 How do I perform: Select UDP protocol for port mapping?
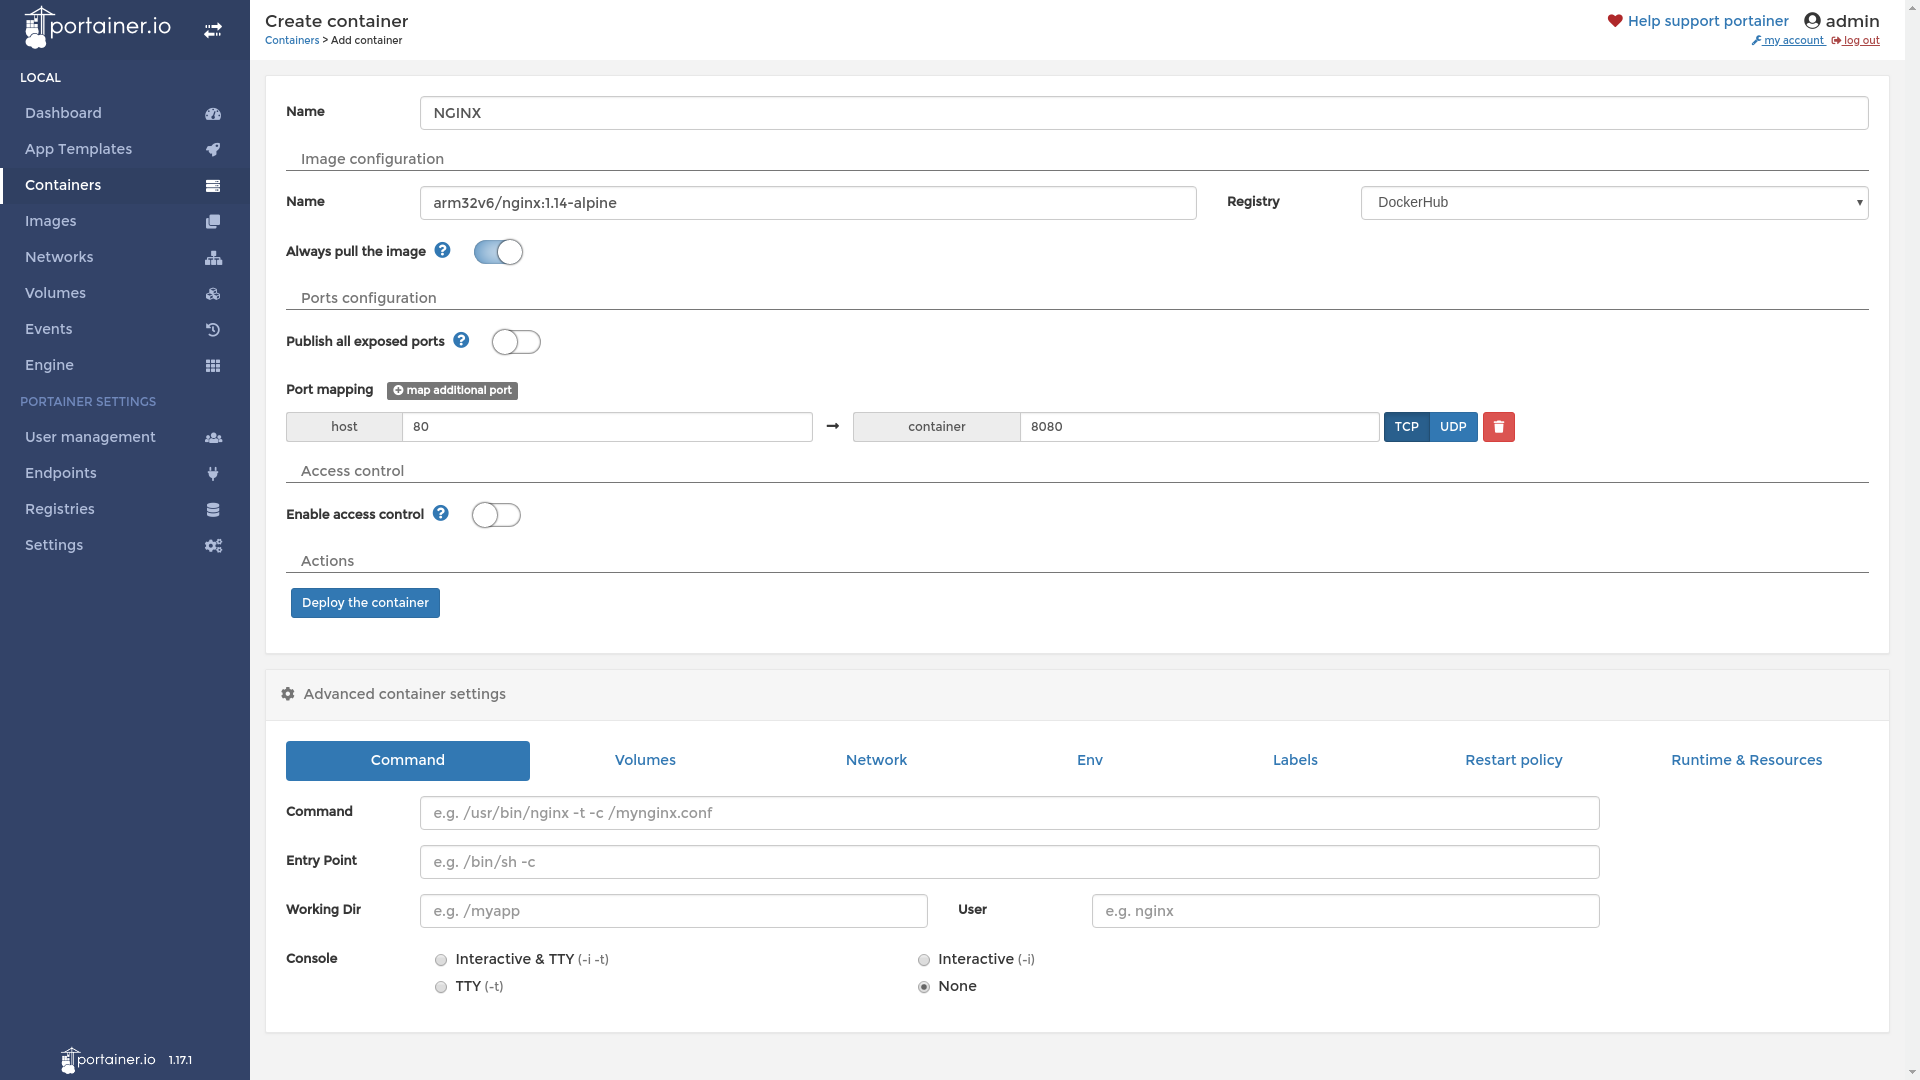pos(1454,427)
